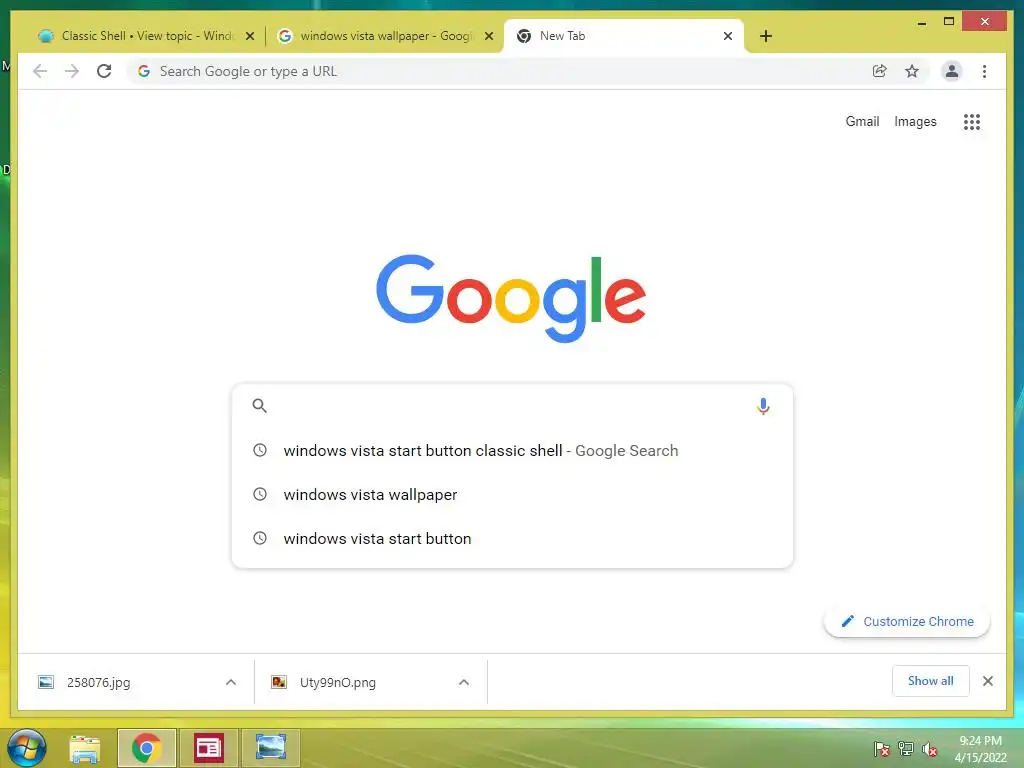Choose the windows vista wallpaper suggestion
Screen dimensions: 1024x768
coord(512,494)
